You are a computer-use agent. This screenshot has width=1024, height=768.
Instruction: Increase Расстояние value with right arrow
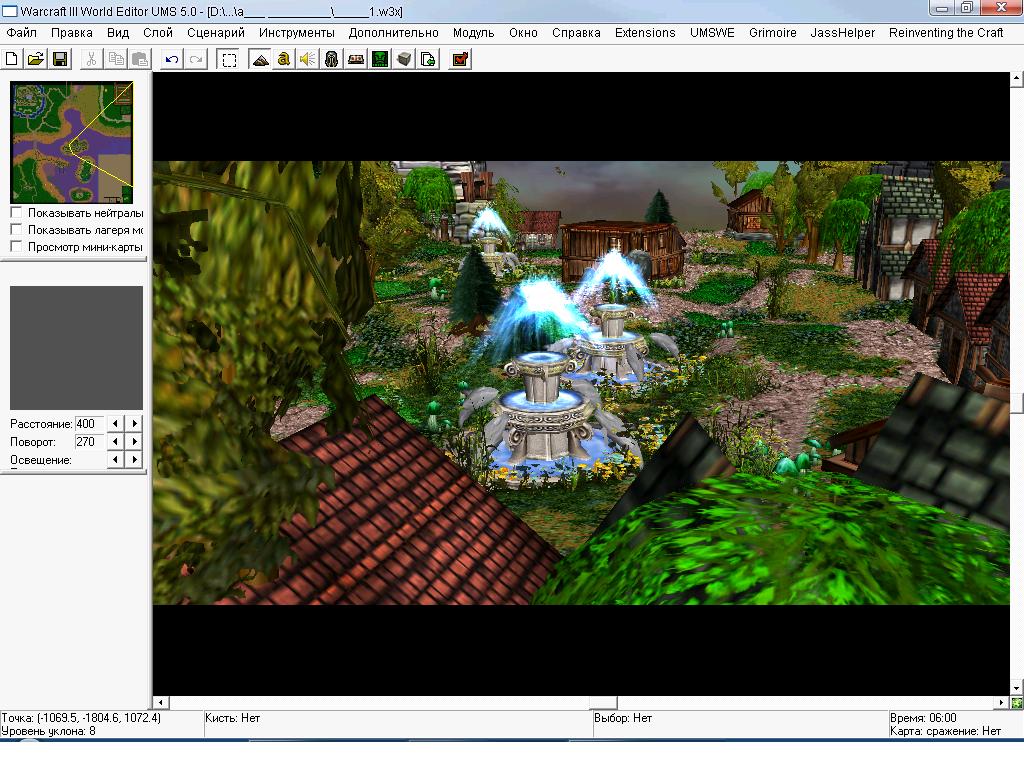tap(134, 423)
